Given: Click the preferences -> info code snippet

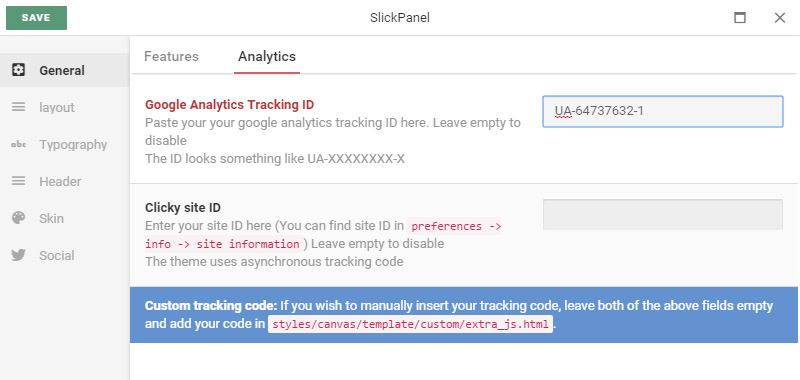Looking at the screenshot, I should tap(323, 235).
